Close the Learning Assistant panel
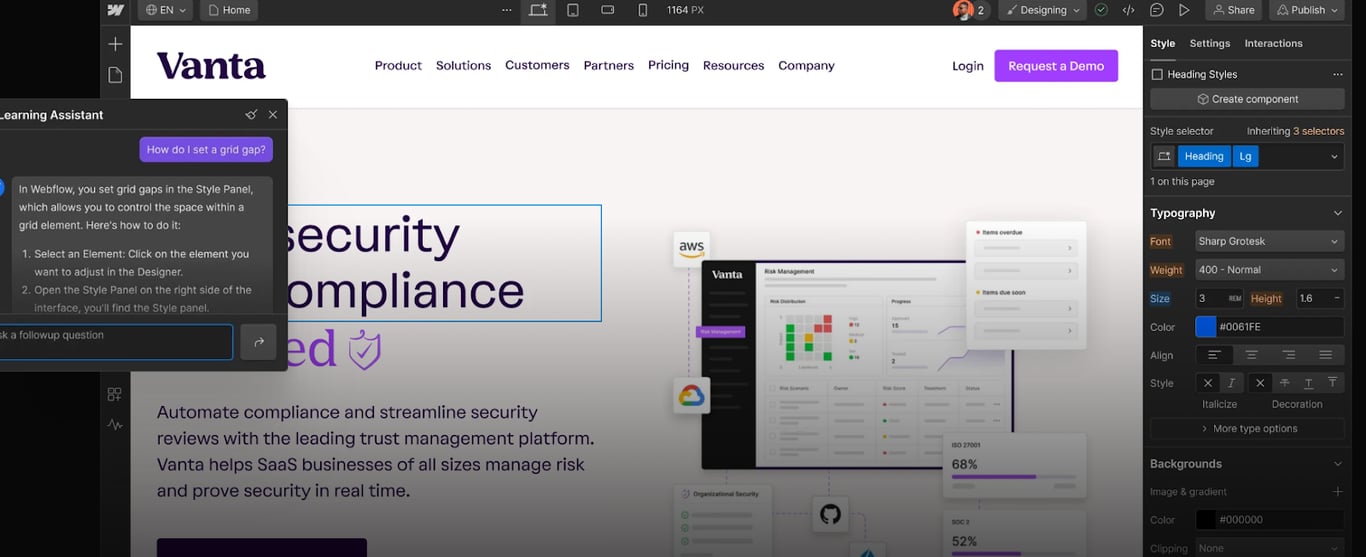The width and height of the screenshot is (1366, 557). (x=273, y=115)
